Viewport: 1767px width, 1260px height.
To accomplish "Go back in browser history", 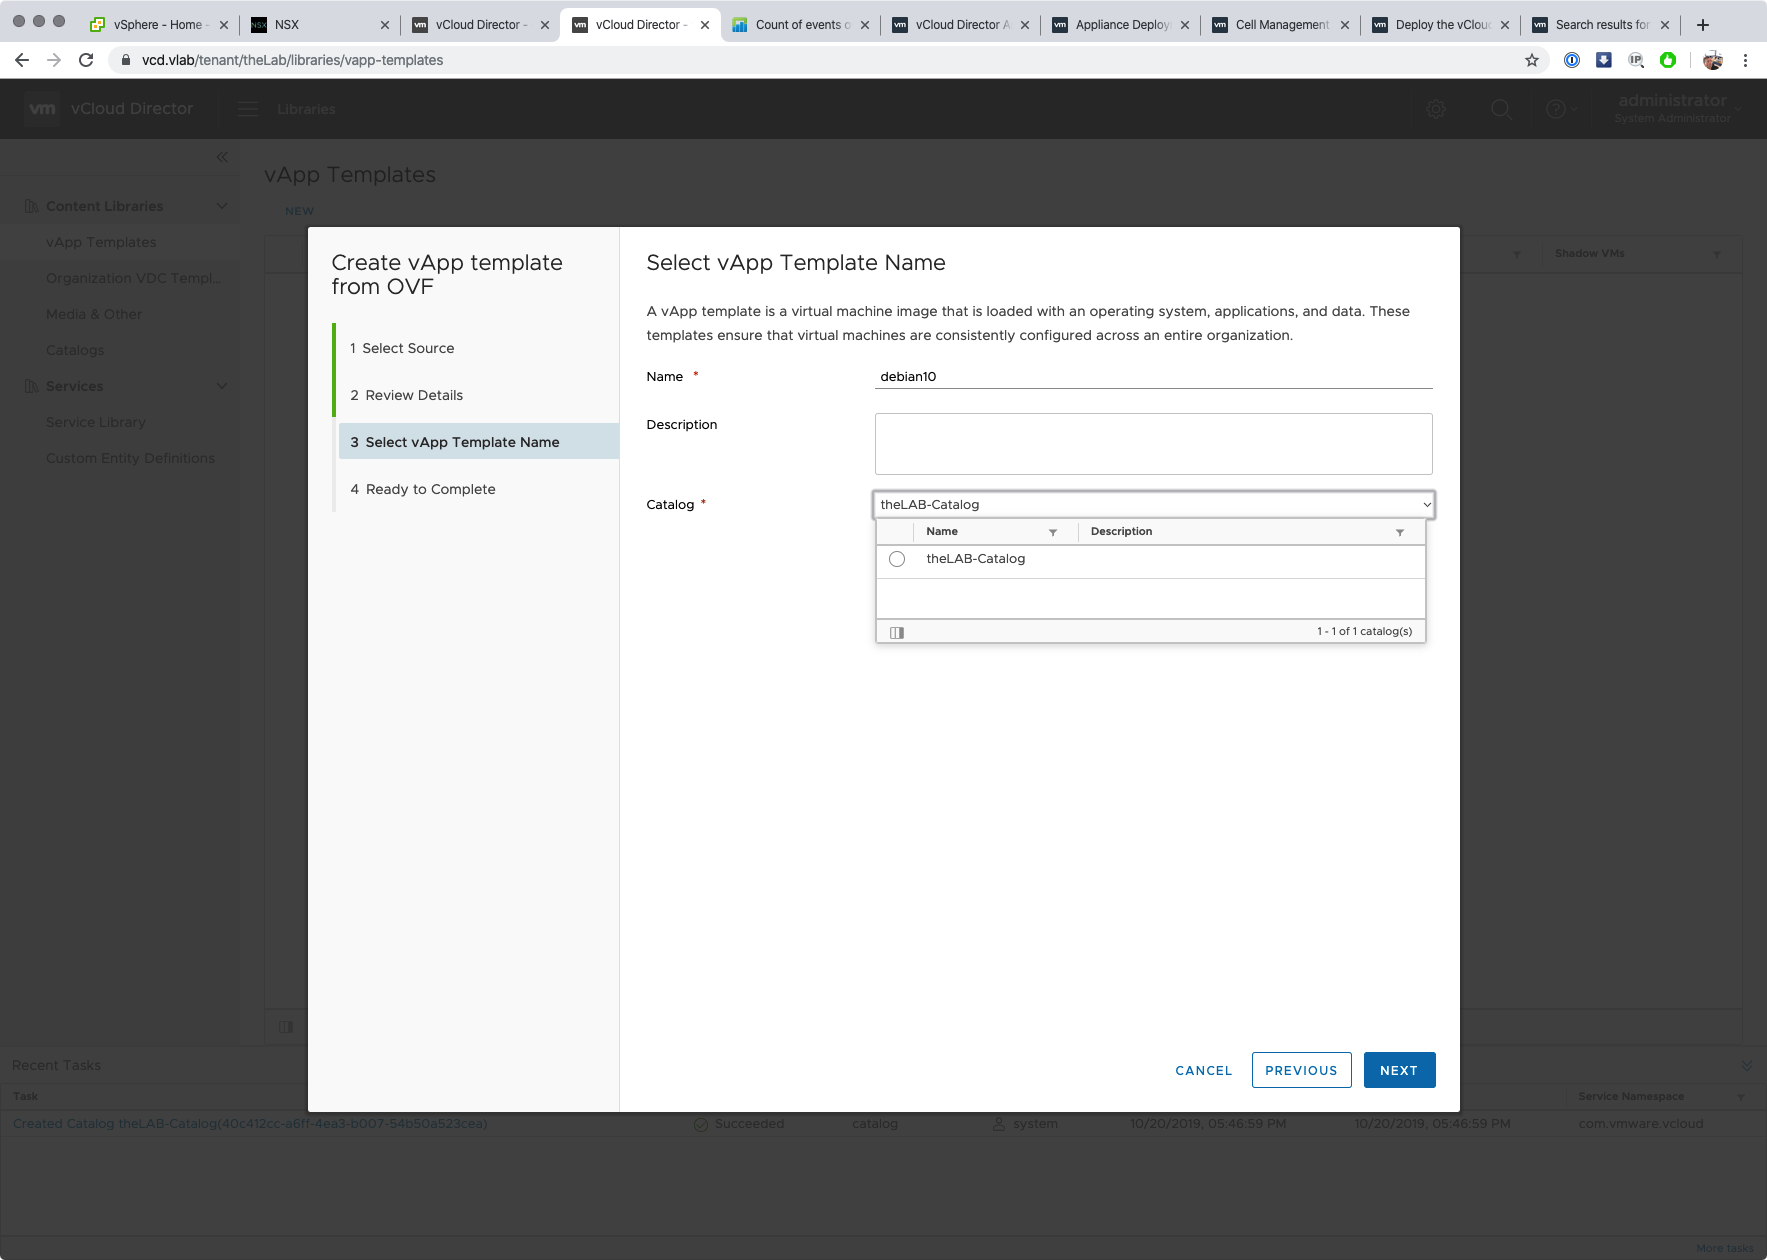I will 22,60.
